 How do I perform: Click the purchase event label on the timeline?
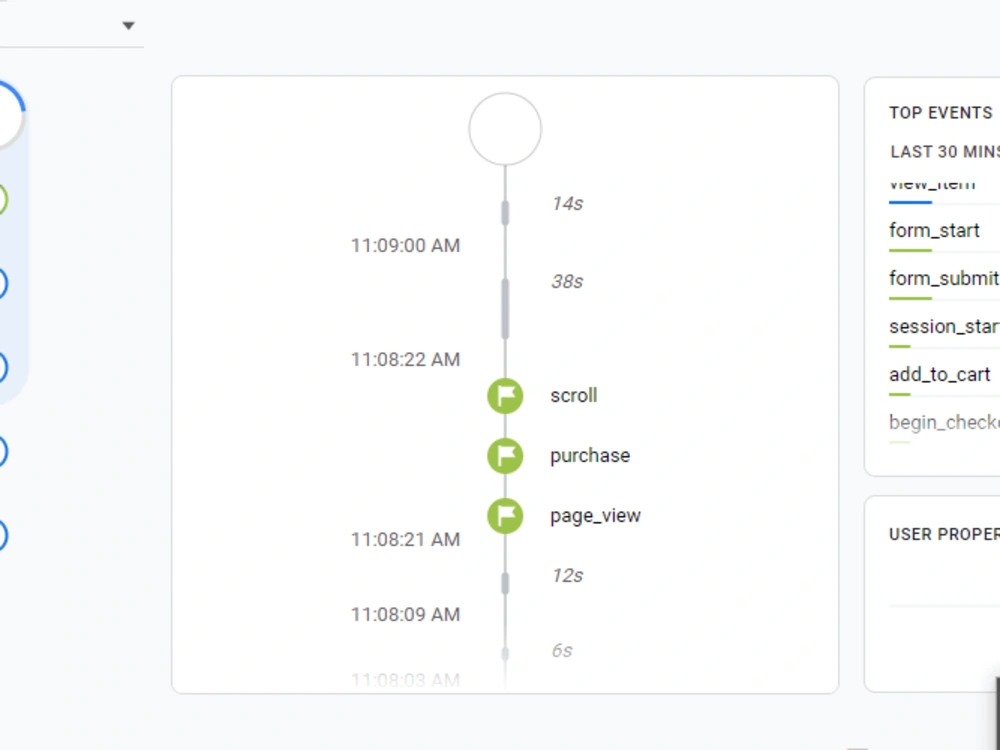click(589, 455)
